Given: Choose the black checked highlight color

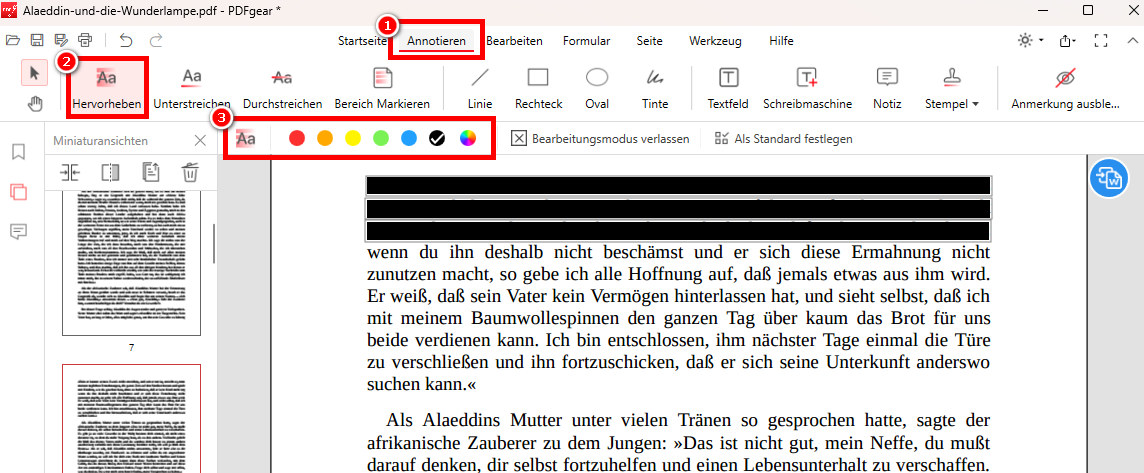Looking at the screenshot, I should (x=437, y=138).
